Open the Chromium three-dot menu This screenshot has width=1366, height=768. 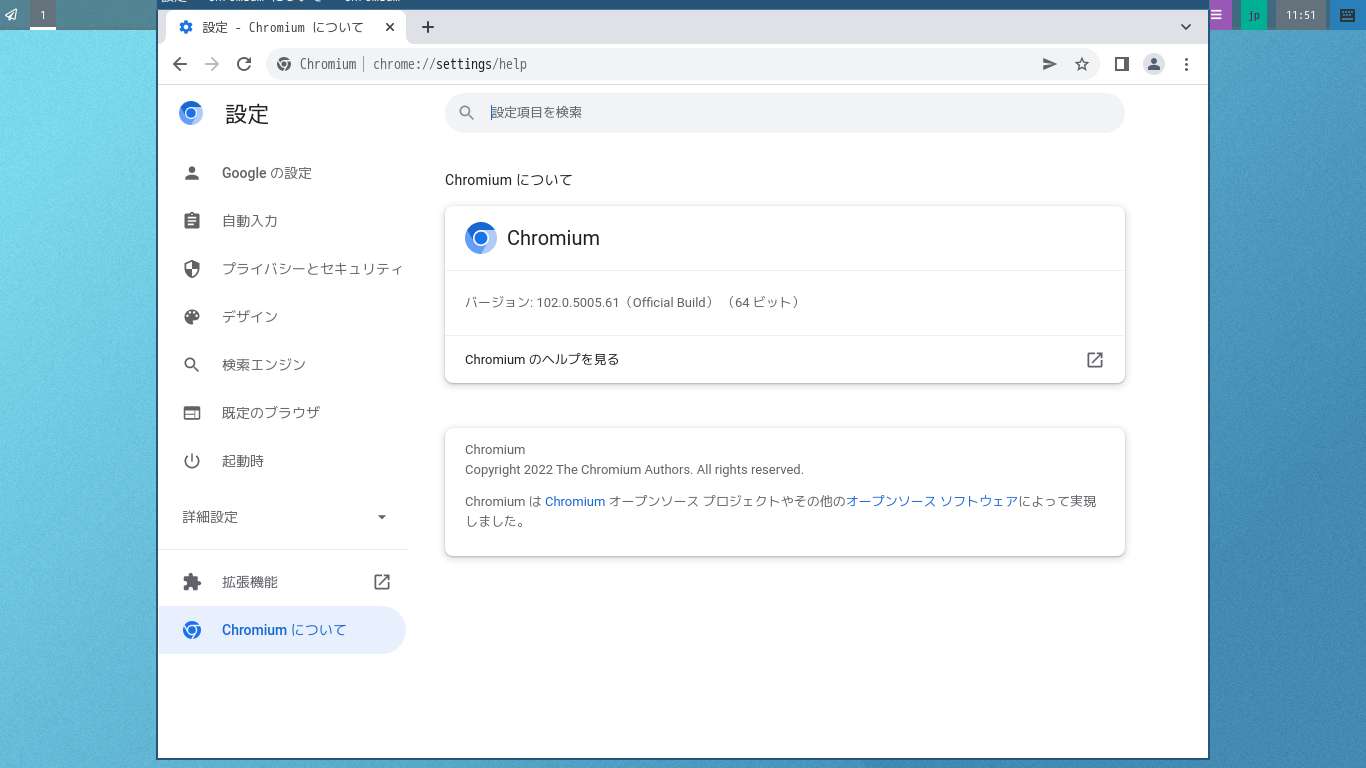(1186, 64)
